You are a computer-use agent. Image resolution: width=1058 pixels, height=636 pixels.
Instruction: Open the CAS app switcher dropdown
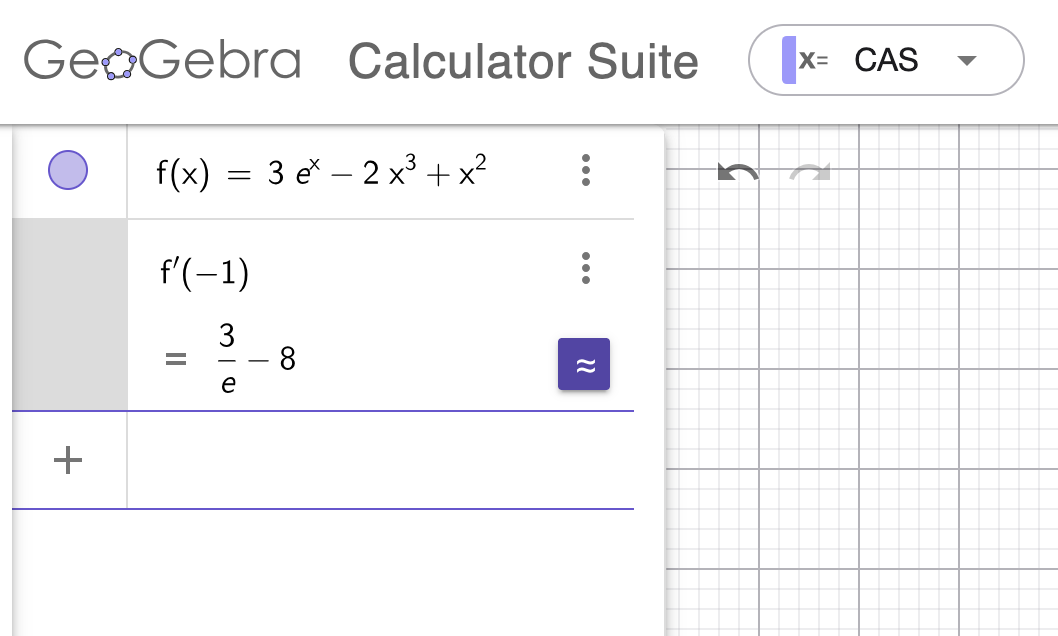885,60
